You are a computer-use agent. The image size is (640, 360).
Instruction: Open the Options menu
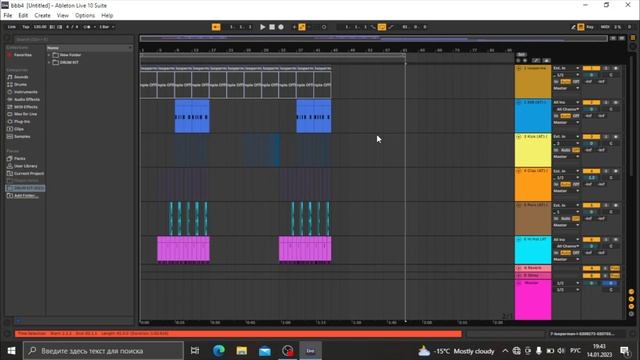[85, 16]
